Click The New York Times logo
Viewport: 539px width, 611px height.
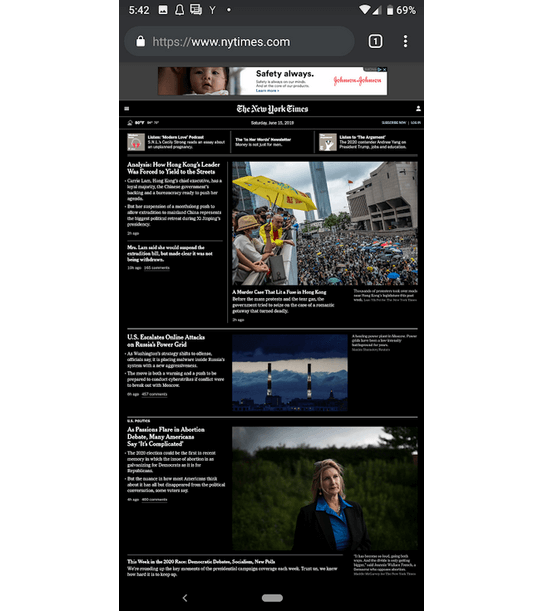coord(272,109)
